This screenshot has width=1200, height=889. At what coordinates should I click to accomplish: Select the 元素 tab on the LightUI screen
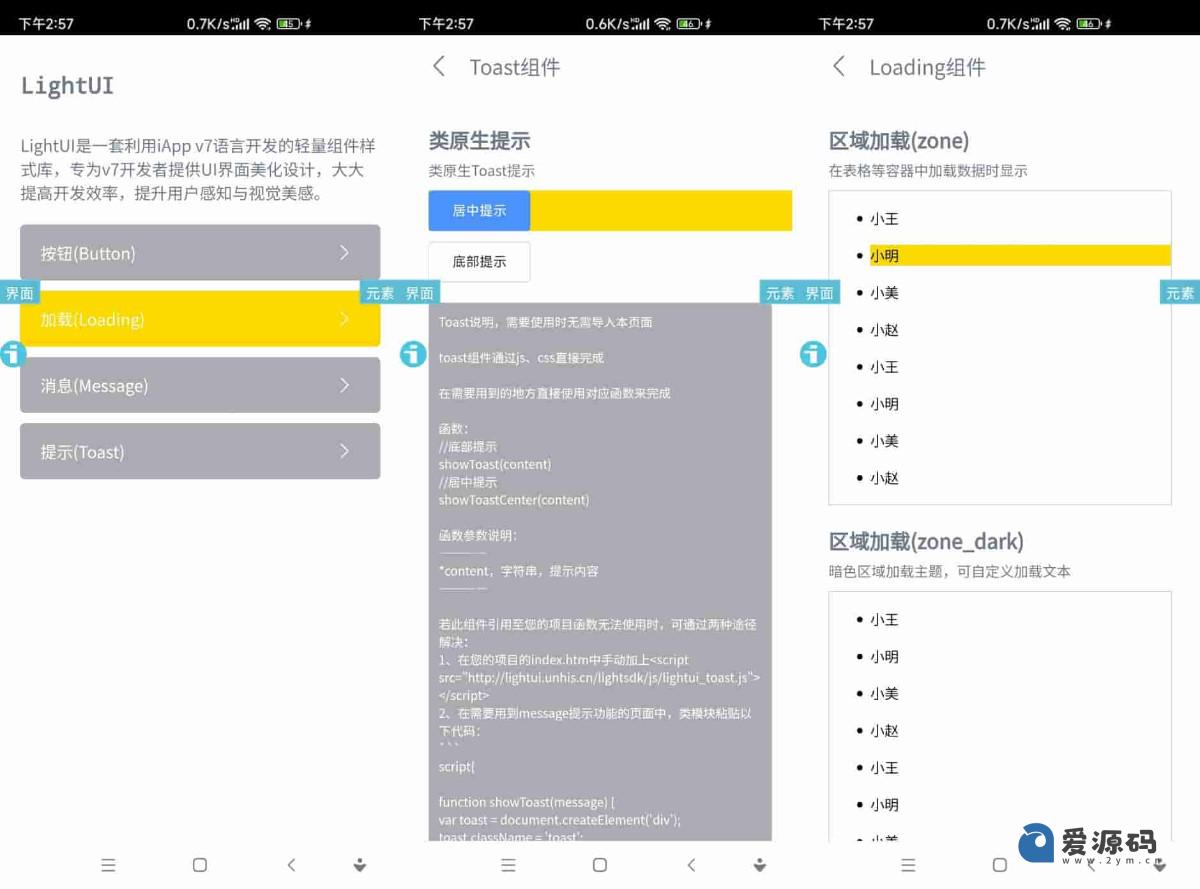pyautogui.click(x=380, y=293)
